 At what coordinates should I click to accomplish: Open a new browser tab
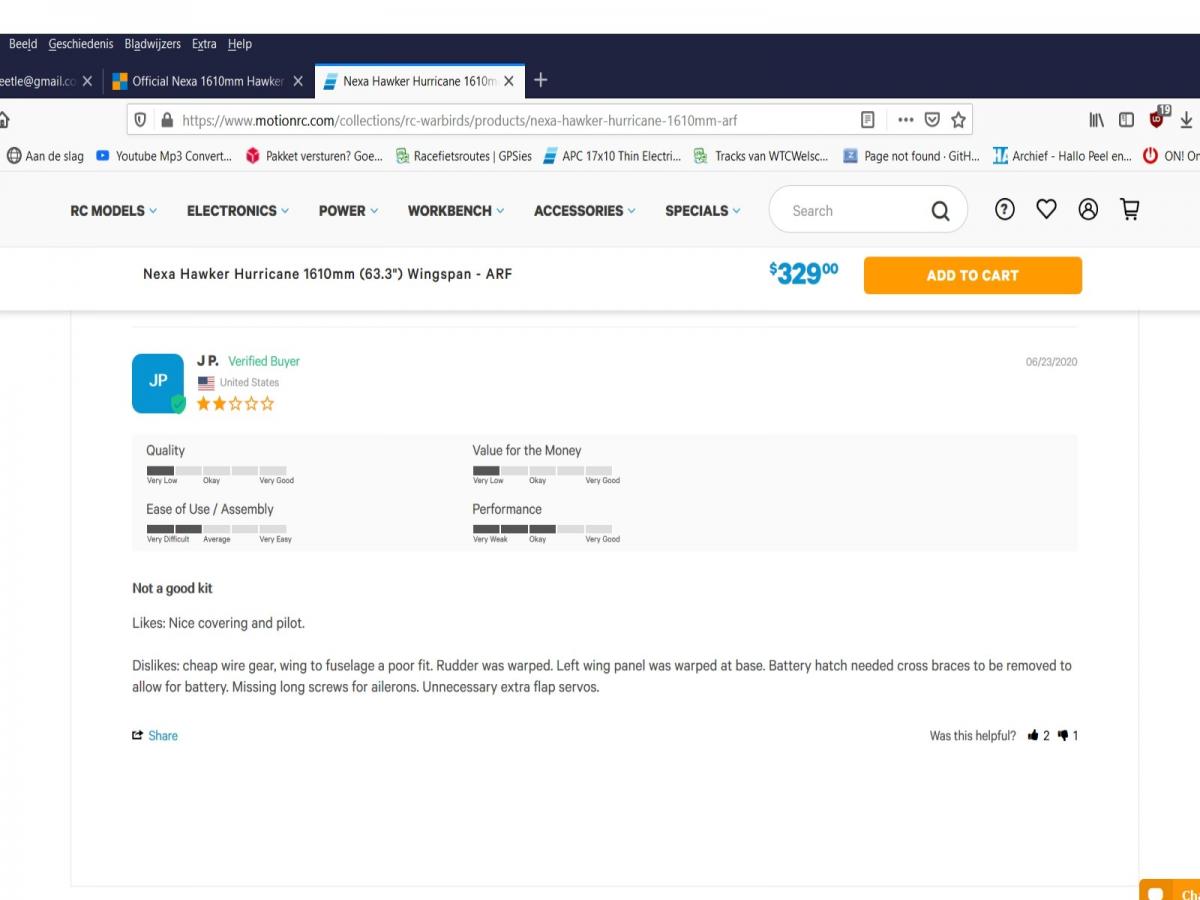click(540, 80)
